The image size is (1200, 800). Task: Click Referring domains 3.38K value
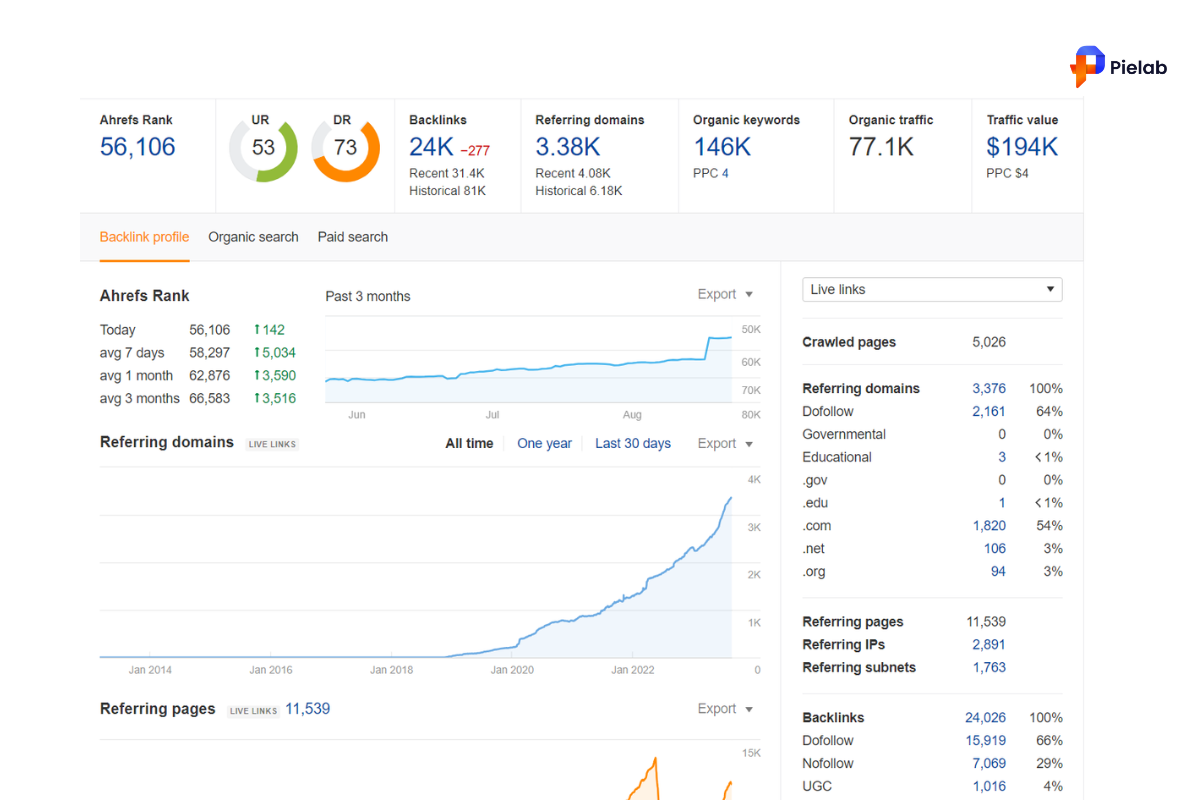pyautogui.click(x=568, y=147)
